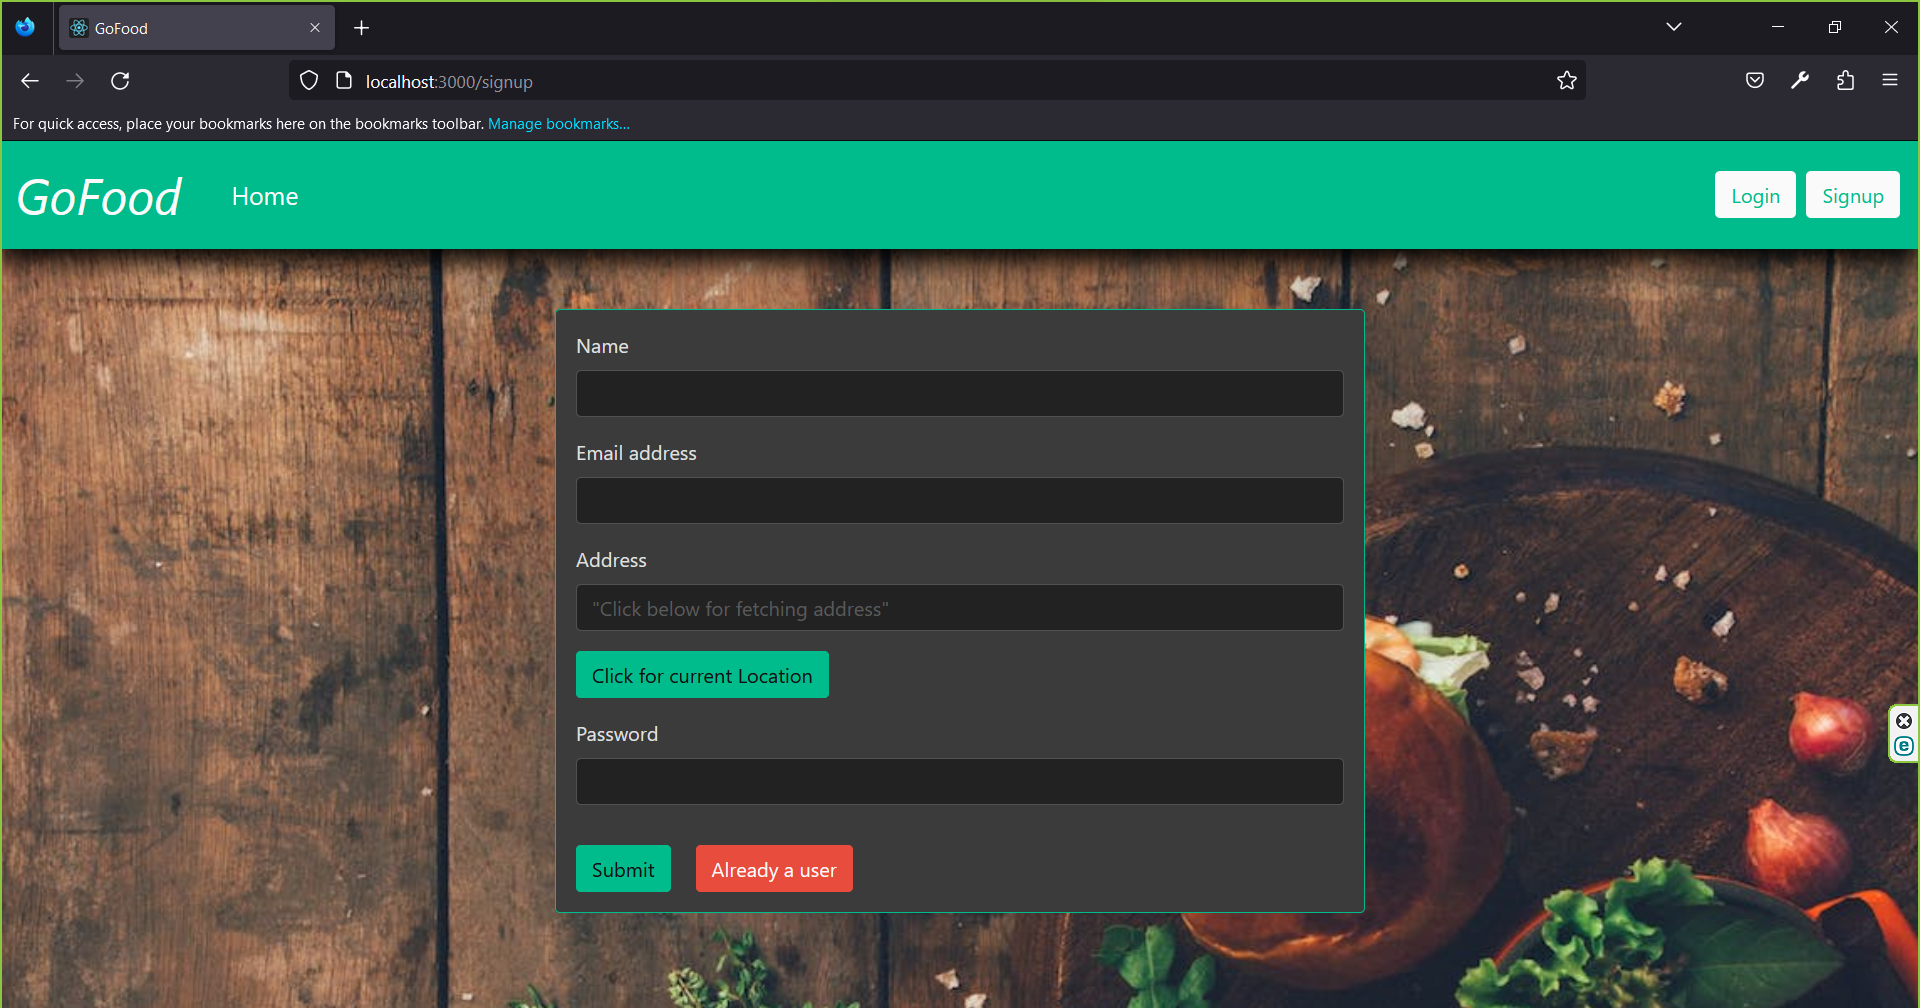
Task: Bookmark this page with the star icon
Action: 1566,81
